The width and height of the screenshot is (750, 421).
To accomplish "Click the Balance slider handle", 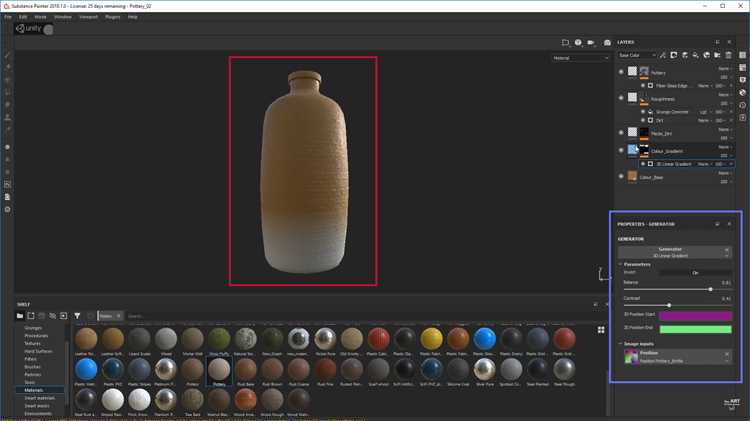I will coord(710,289).
